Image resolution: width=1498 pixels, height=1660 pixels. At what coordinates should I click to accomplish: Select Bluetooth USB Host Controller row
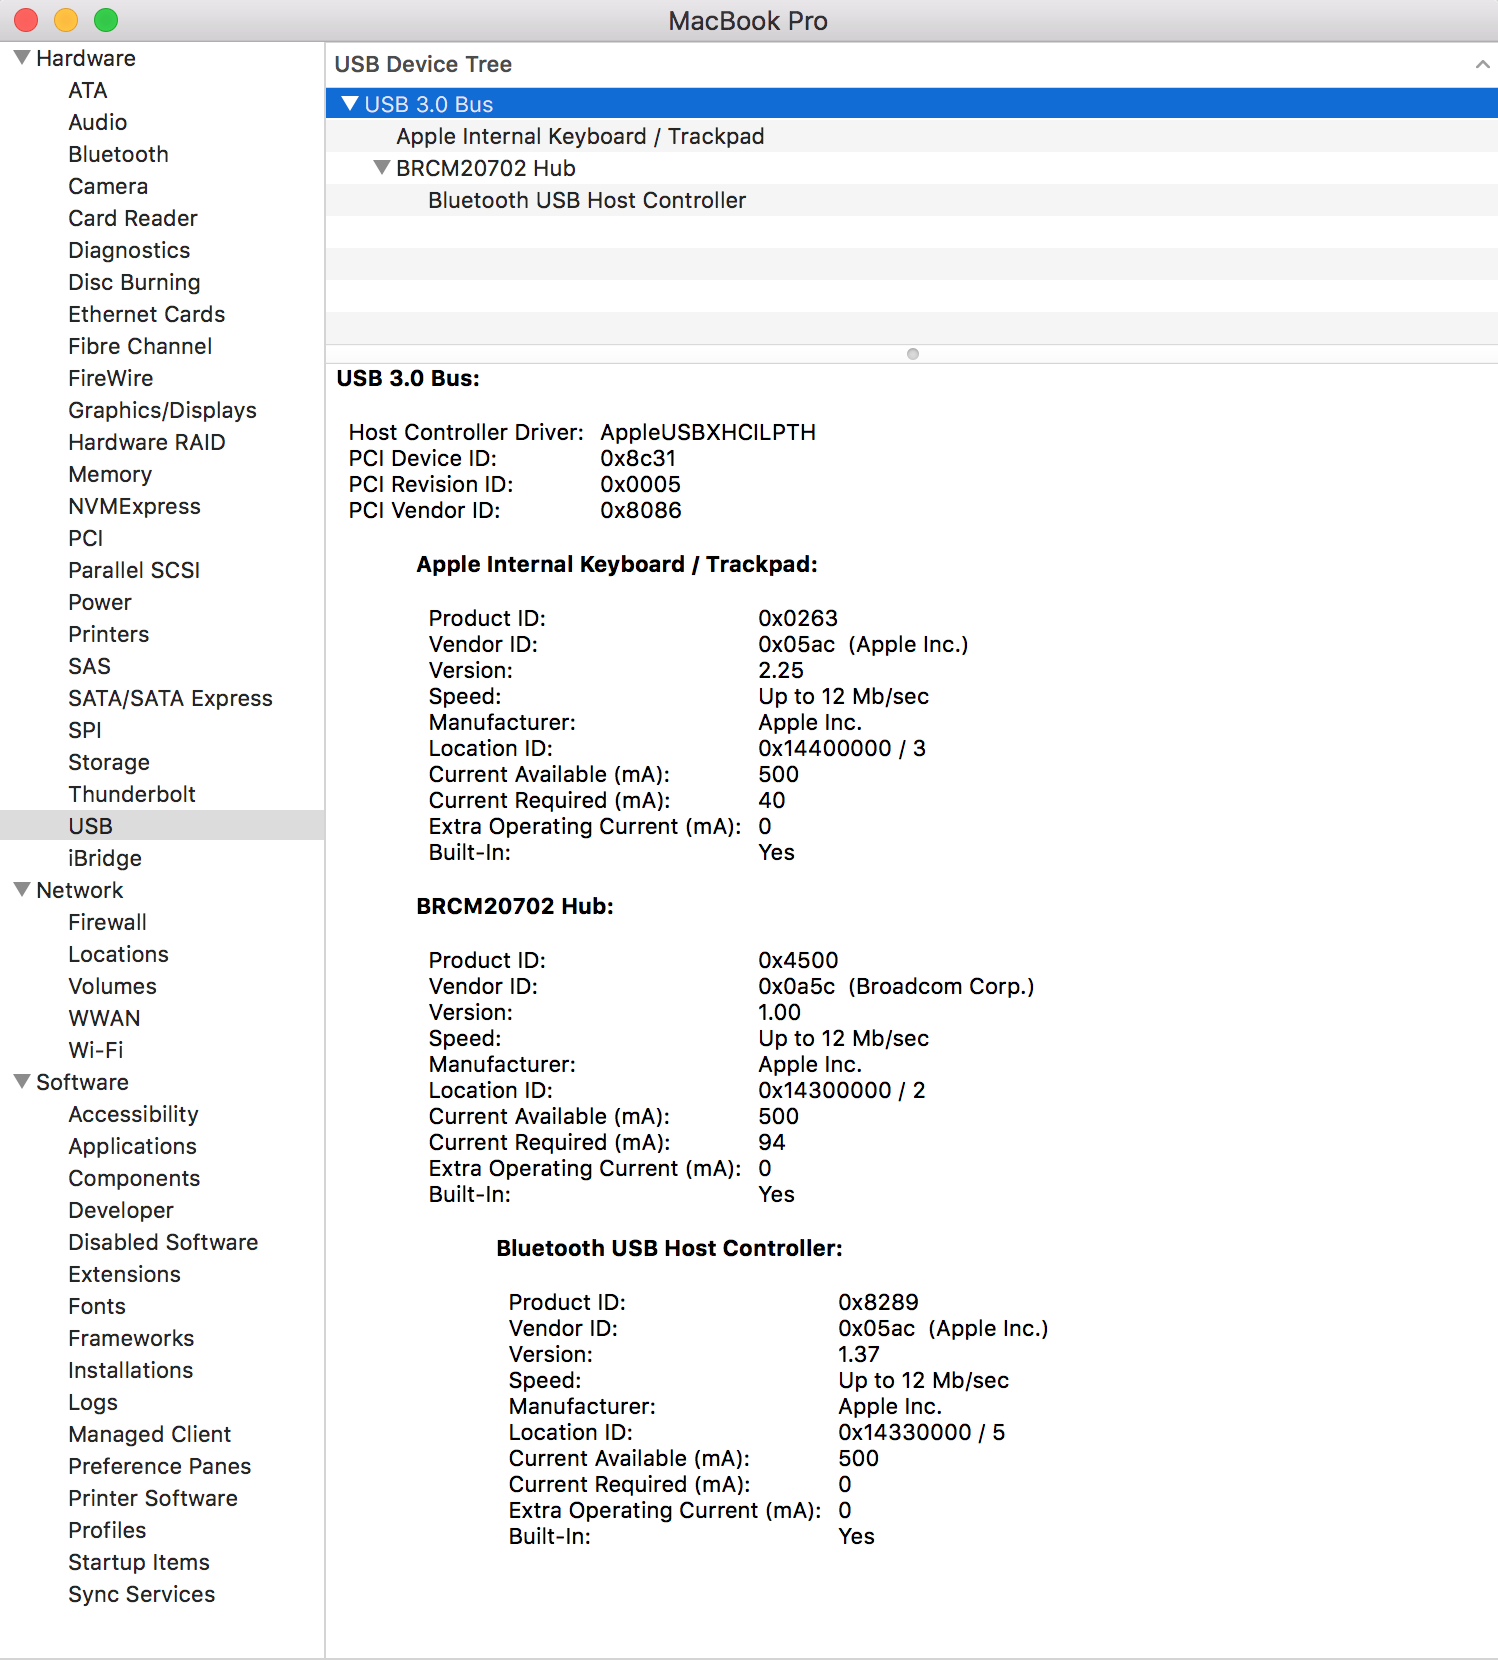point(912,200)
